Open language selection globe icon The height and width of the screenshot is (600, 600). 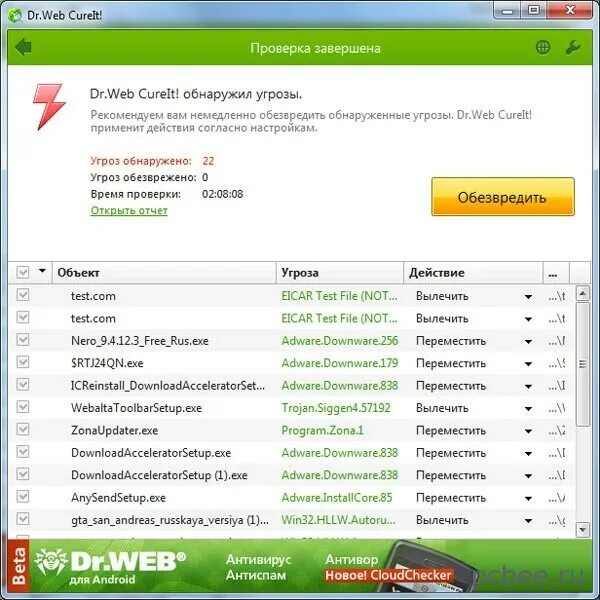[543, 47]
